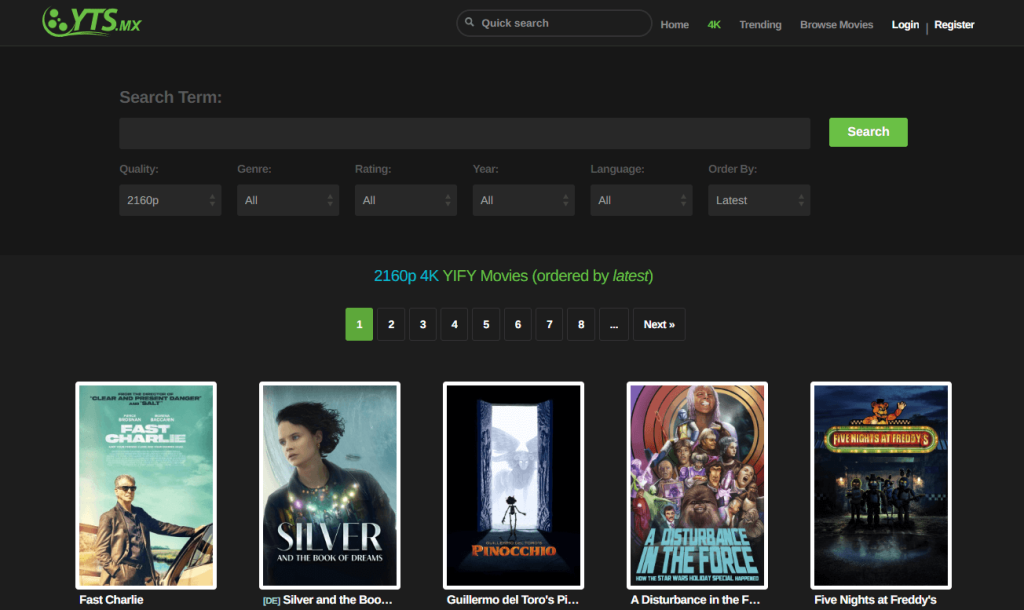Click Guillermo del Toro's Pi… title link
The image size is (1024, 610).
(513, 600)
